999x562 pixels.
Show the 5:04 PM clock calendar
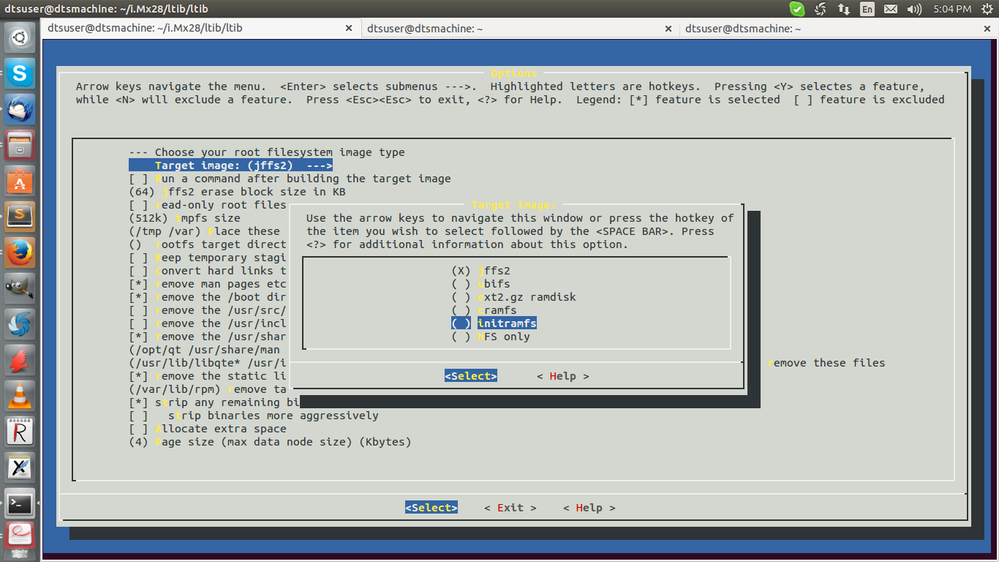coord(952,9)
